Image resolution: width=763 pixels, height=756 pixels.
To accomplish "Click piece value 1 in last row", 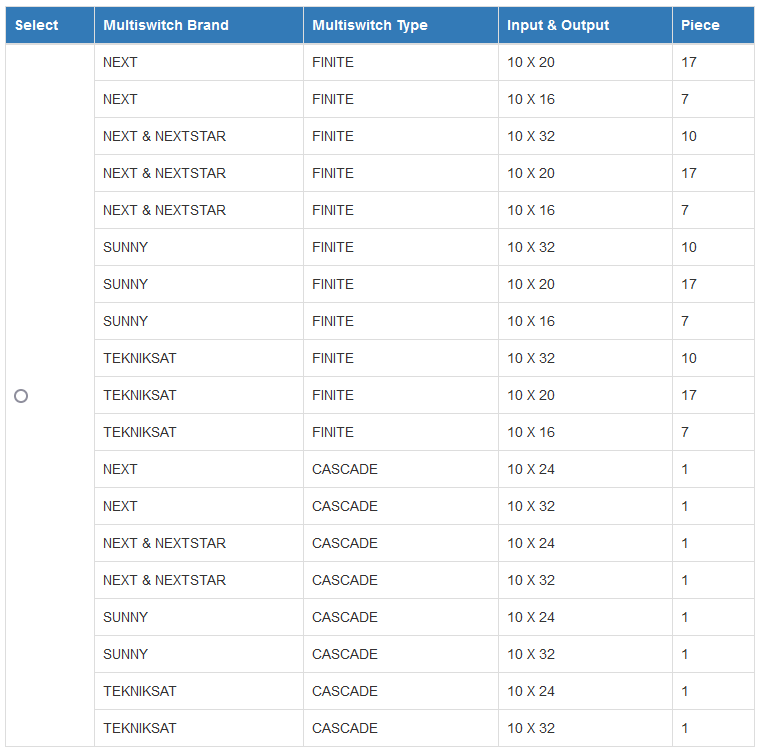I will [713, 728].
